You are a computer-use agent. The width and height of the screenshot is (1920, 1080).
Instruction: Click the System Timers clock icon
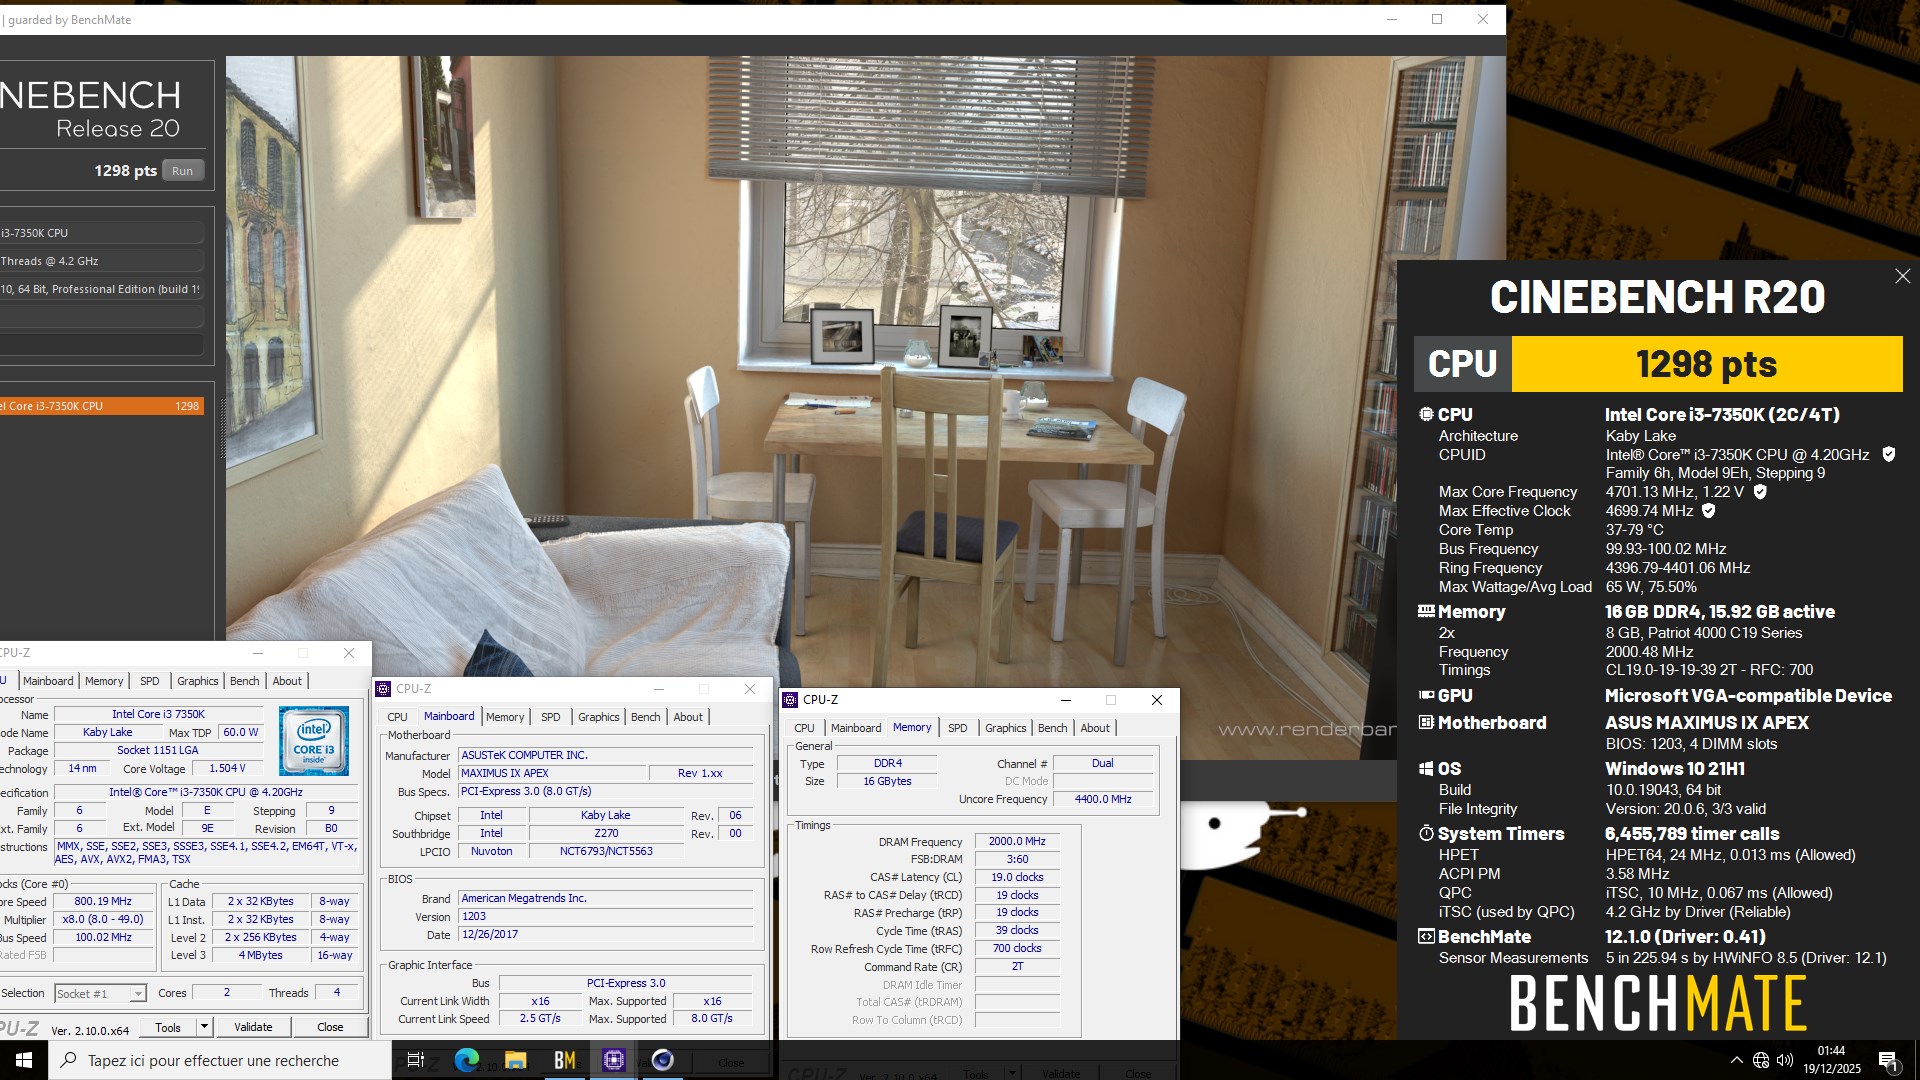click(1426, 833)
